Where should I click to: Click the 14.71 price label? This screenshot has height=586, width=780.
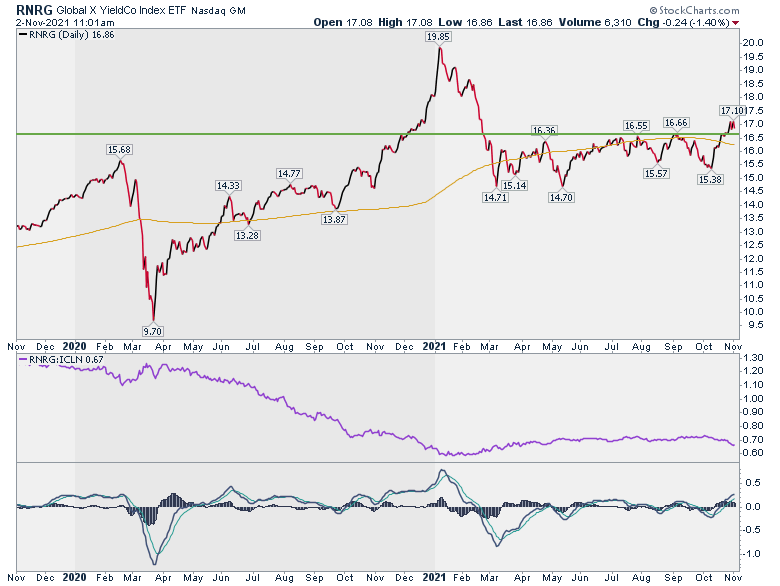pos(495,197)
